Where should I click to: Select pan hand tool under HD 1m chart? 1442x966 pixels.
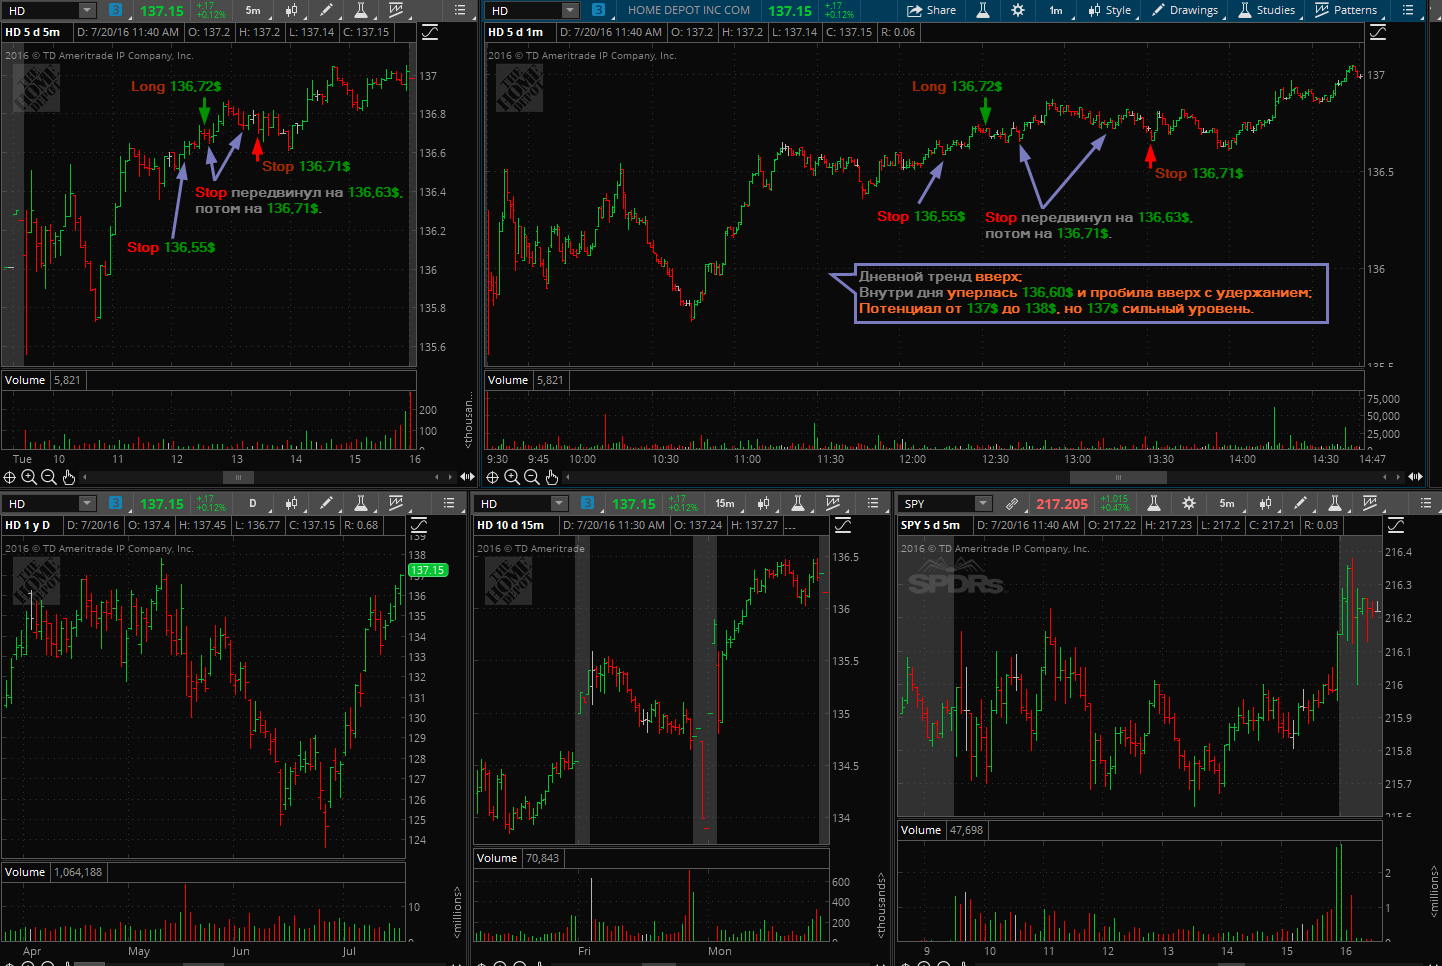tap(551, 477)
